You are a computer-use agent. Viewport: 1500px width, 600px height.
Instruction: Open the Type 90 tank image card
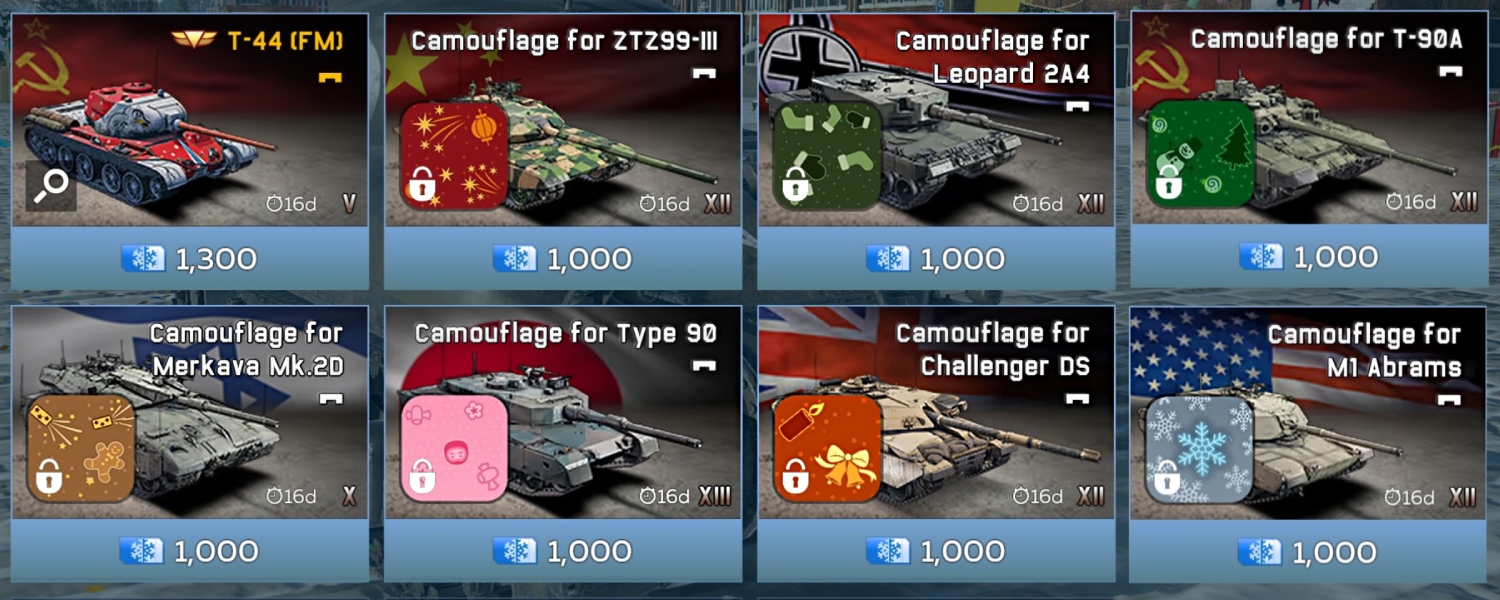(563, 413)
